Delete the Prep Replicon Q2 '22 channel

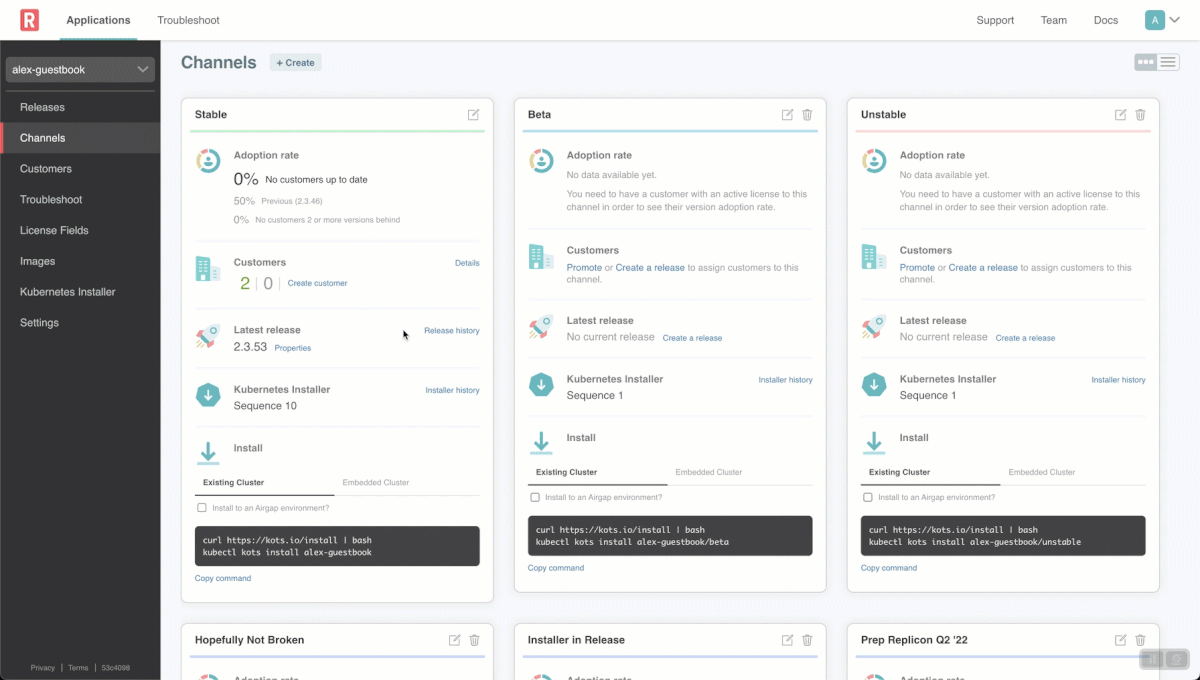tap(1140, 640)
